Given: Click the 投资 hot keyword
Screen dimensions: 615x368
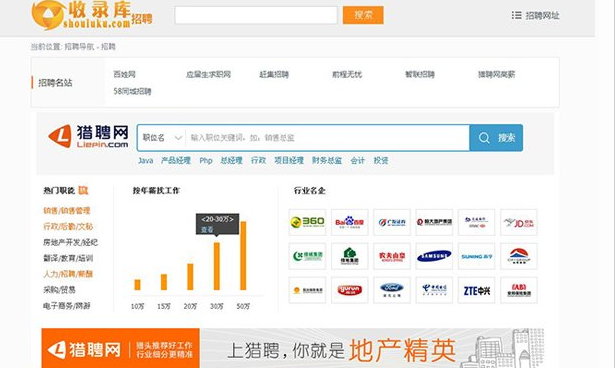Looking at the screenshot, I should [380, 160].
